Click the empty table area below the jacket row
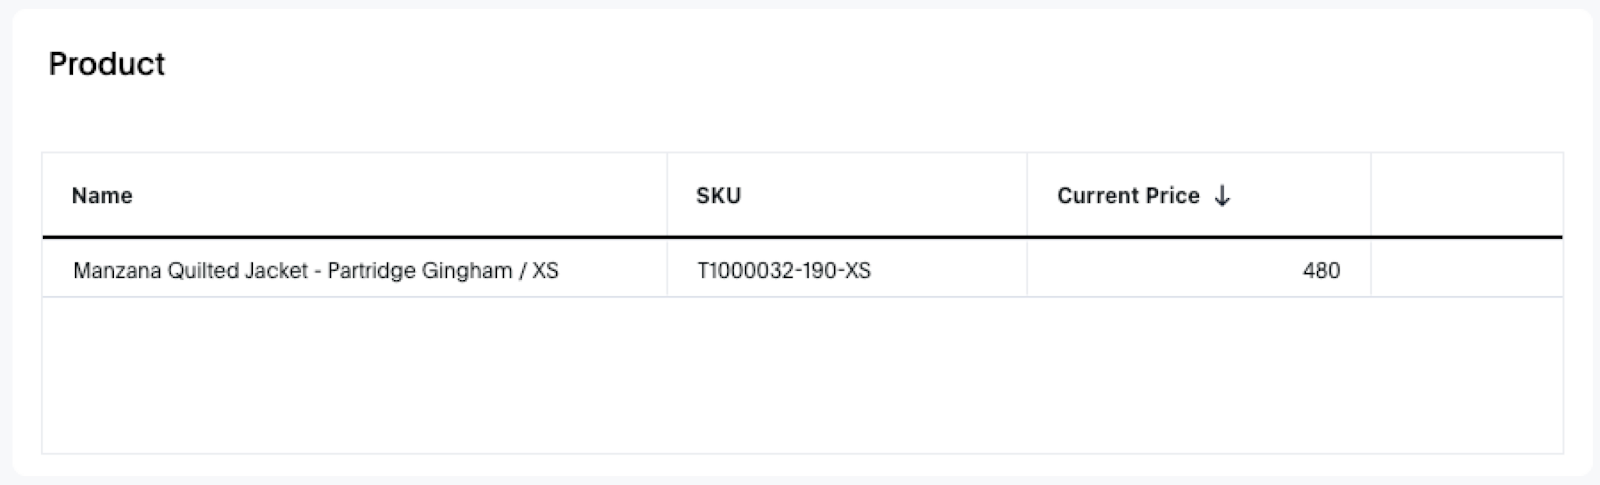 click(x=800, y=375)
